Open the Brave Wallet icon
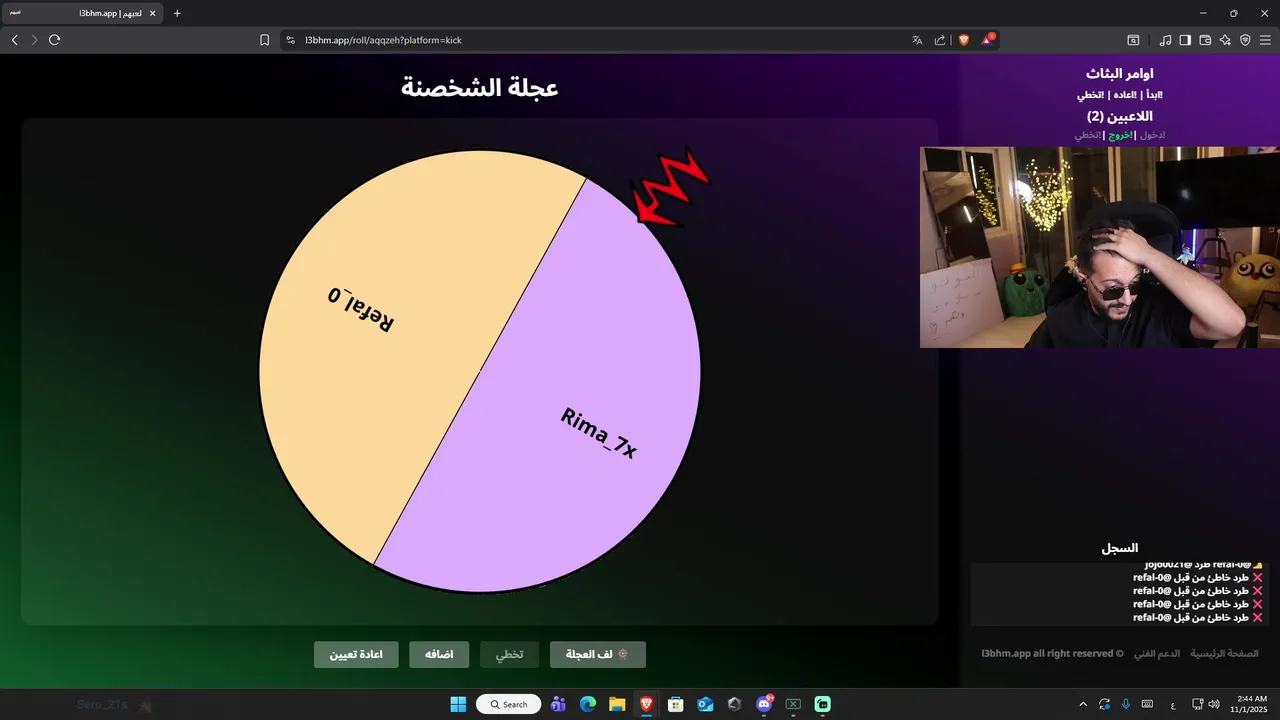This screenshot has height=720, width=1280. (x=1205, y=40)
